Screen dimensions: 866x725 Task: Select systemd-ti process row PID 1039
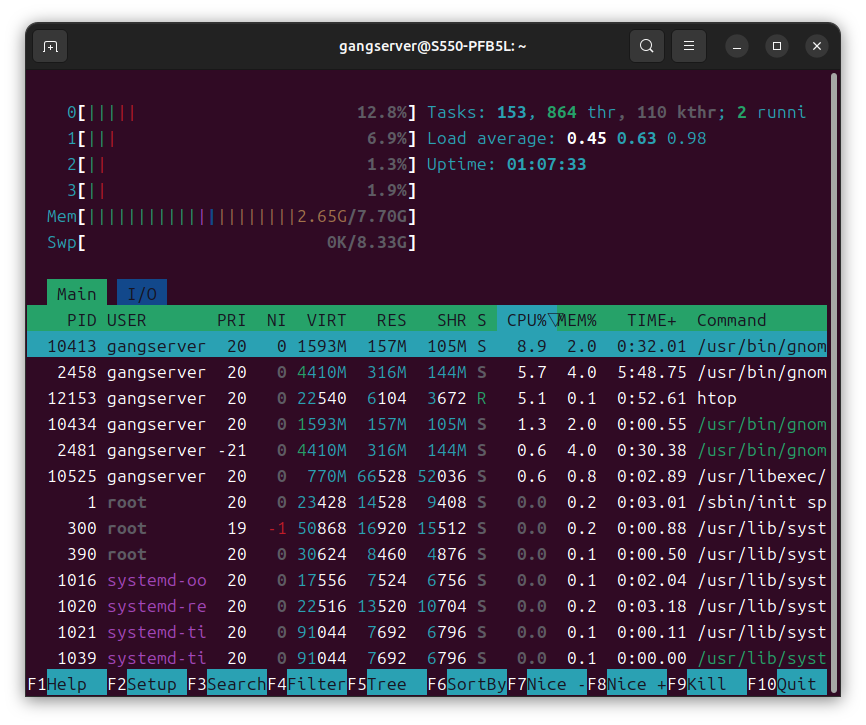(427, 658)
